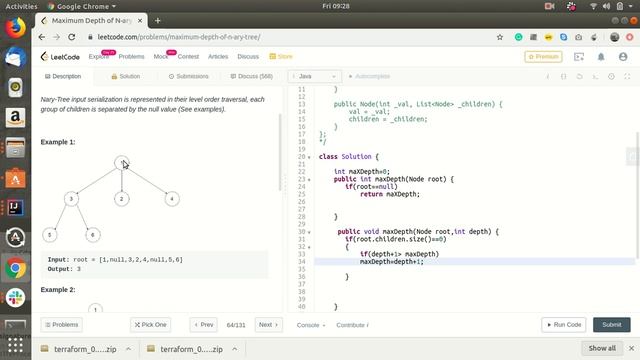Viewport: 640px width, 360px height.
Task: Open the Java language dropdown
Action: [314, 76]
